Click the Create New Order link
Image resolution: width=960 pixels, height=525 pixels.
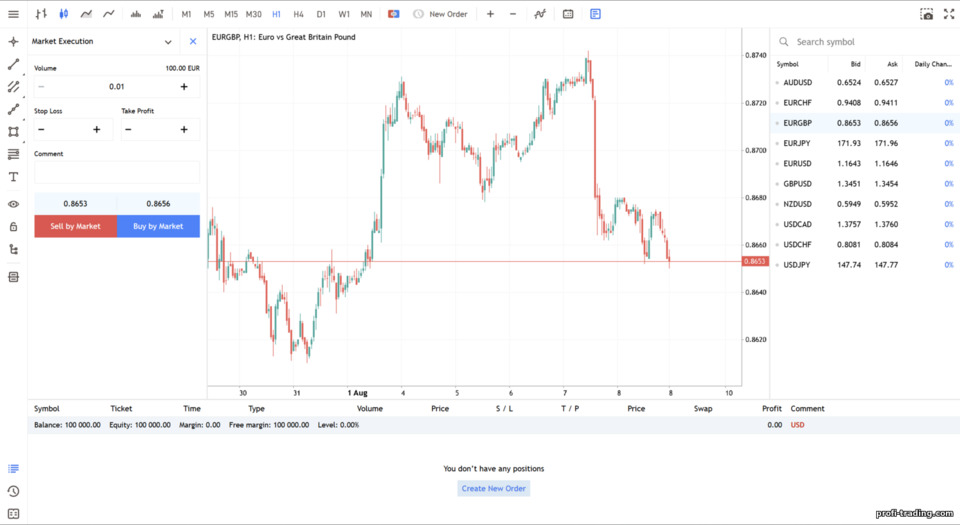(x=493, y=488)
